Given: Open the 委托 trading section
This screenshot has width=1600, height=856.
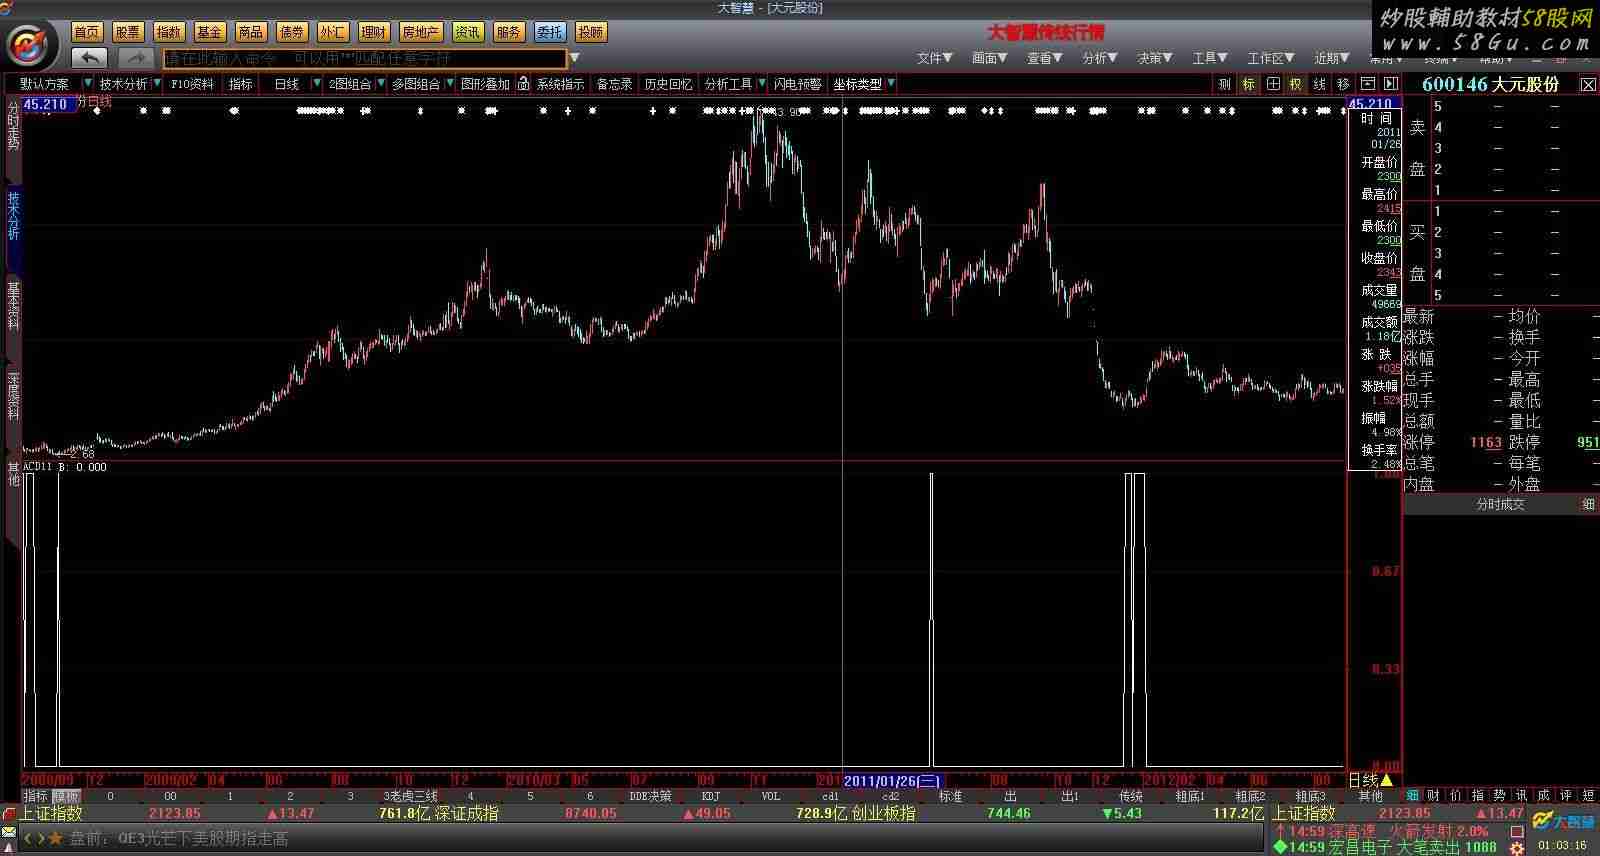Looking at the screenshot, I should click(549, 32).
